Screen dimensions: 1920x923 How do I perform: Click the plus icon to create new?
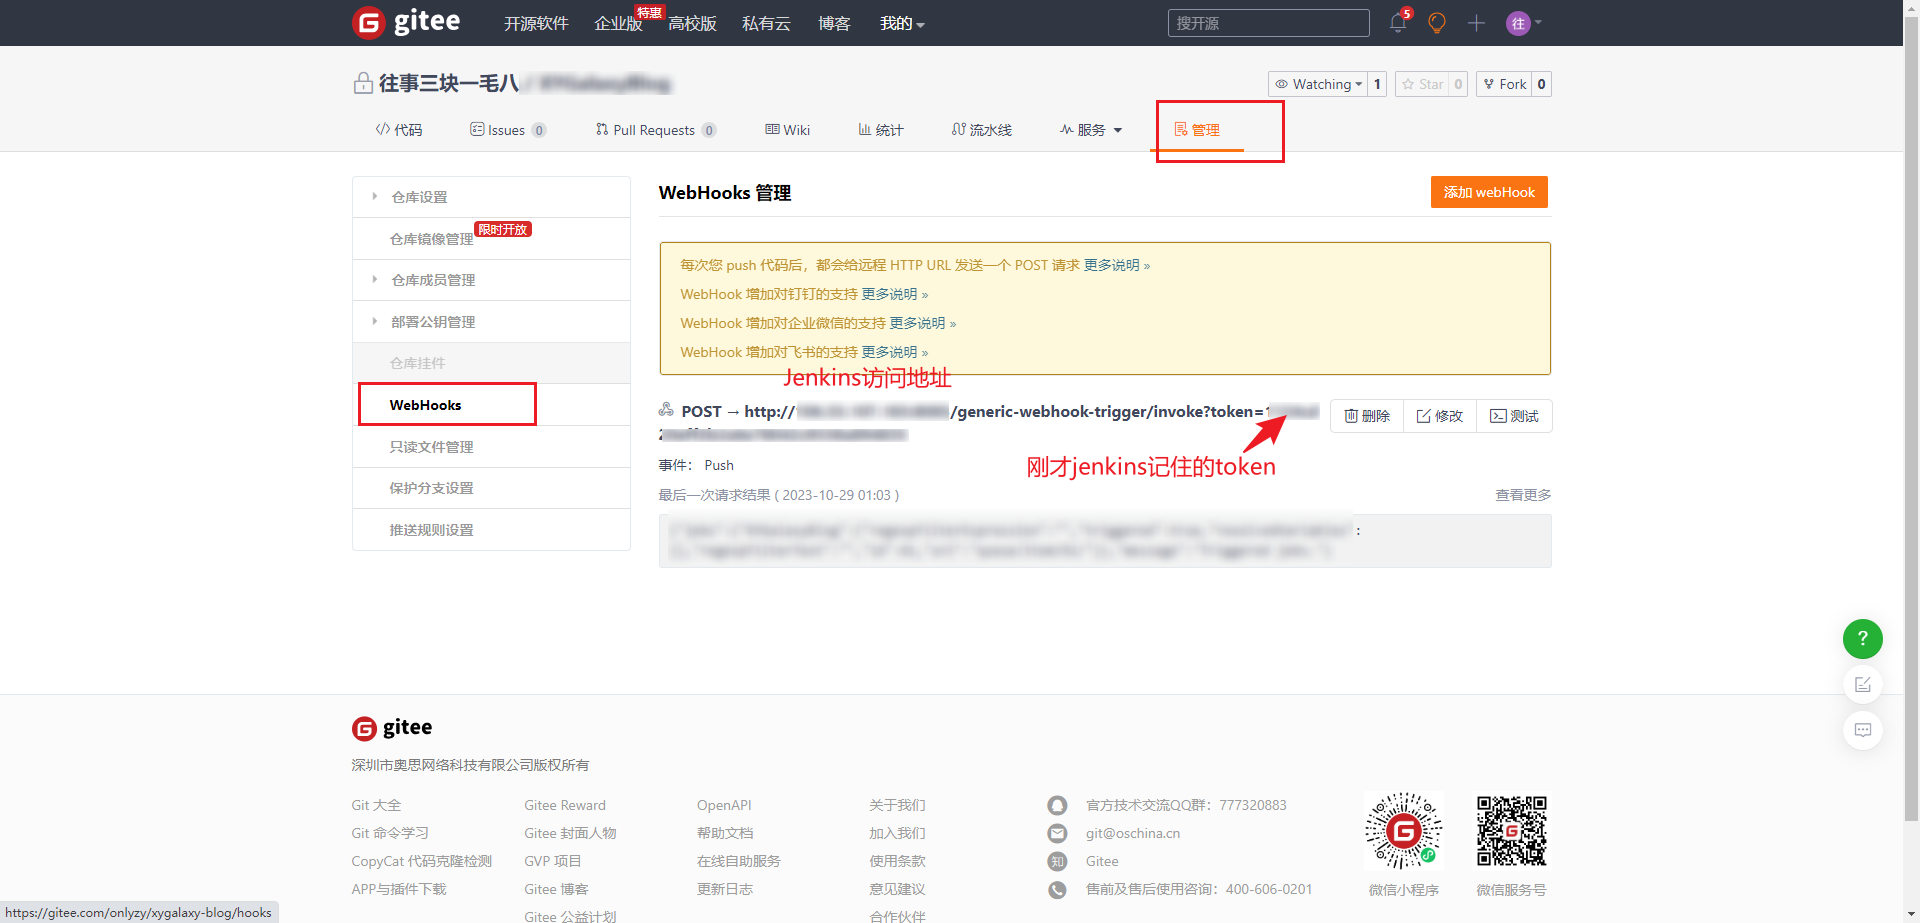click(x=1476, y=23)
